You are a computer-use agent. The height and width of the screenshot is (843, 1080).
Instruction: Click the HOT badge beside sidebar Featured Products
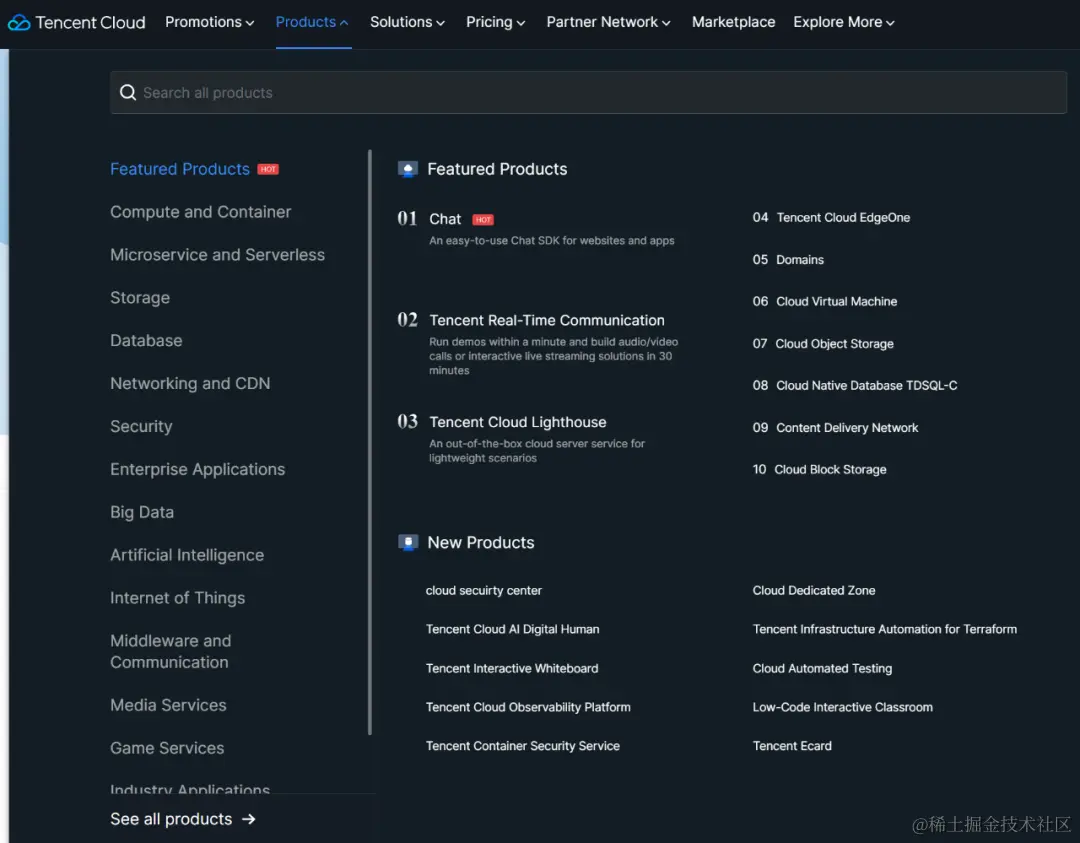pyautogui.click(x=268, y=169)
